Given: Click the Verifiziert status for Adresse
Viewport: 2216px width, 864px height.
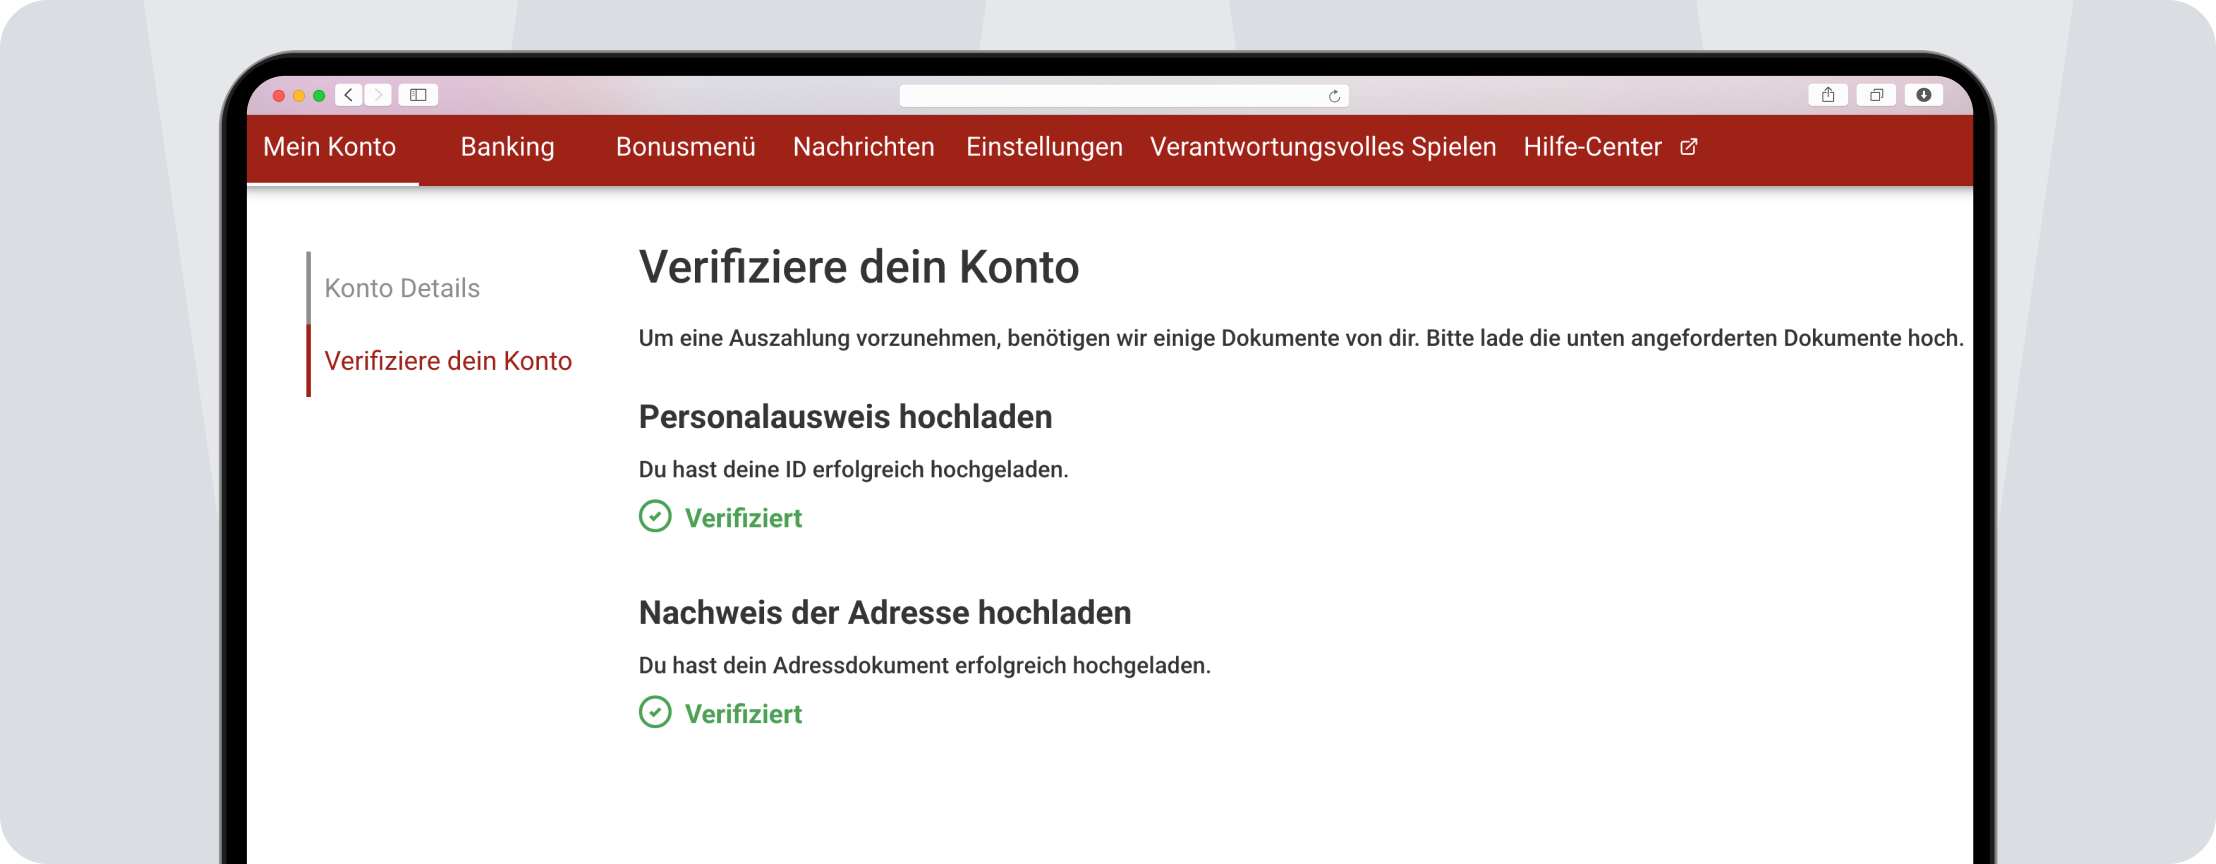Looking at the screenshot, I should pyautogui.click(x=743, y=714).
